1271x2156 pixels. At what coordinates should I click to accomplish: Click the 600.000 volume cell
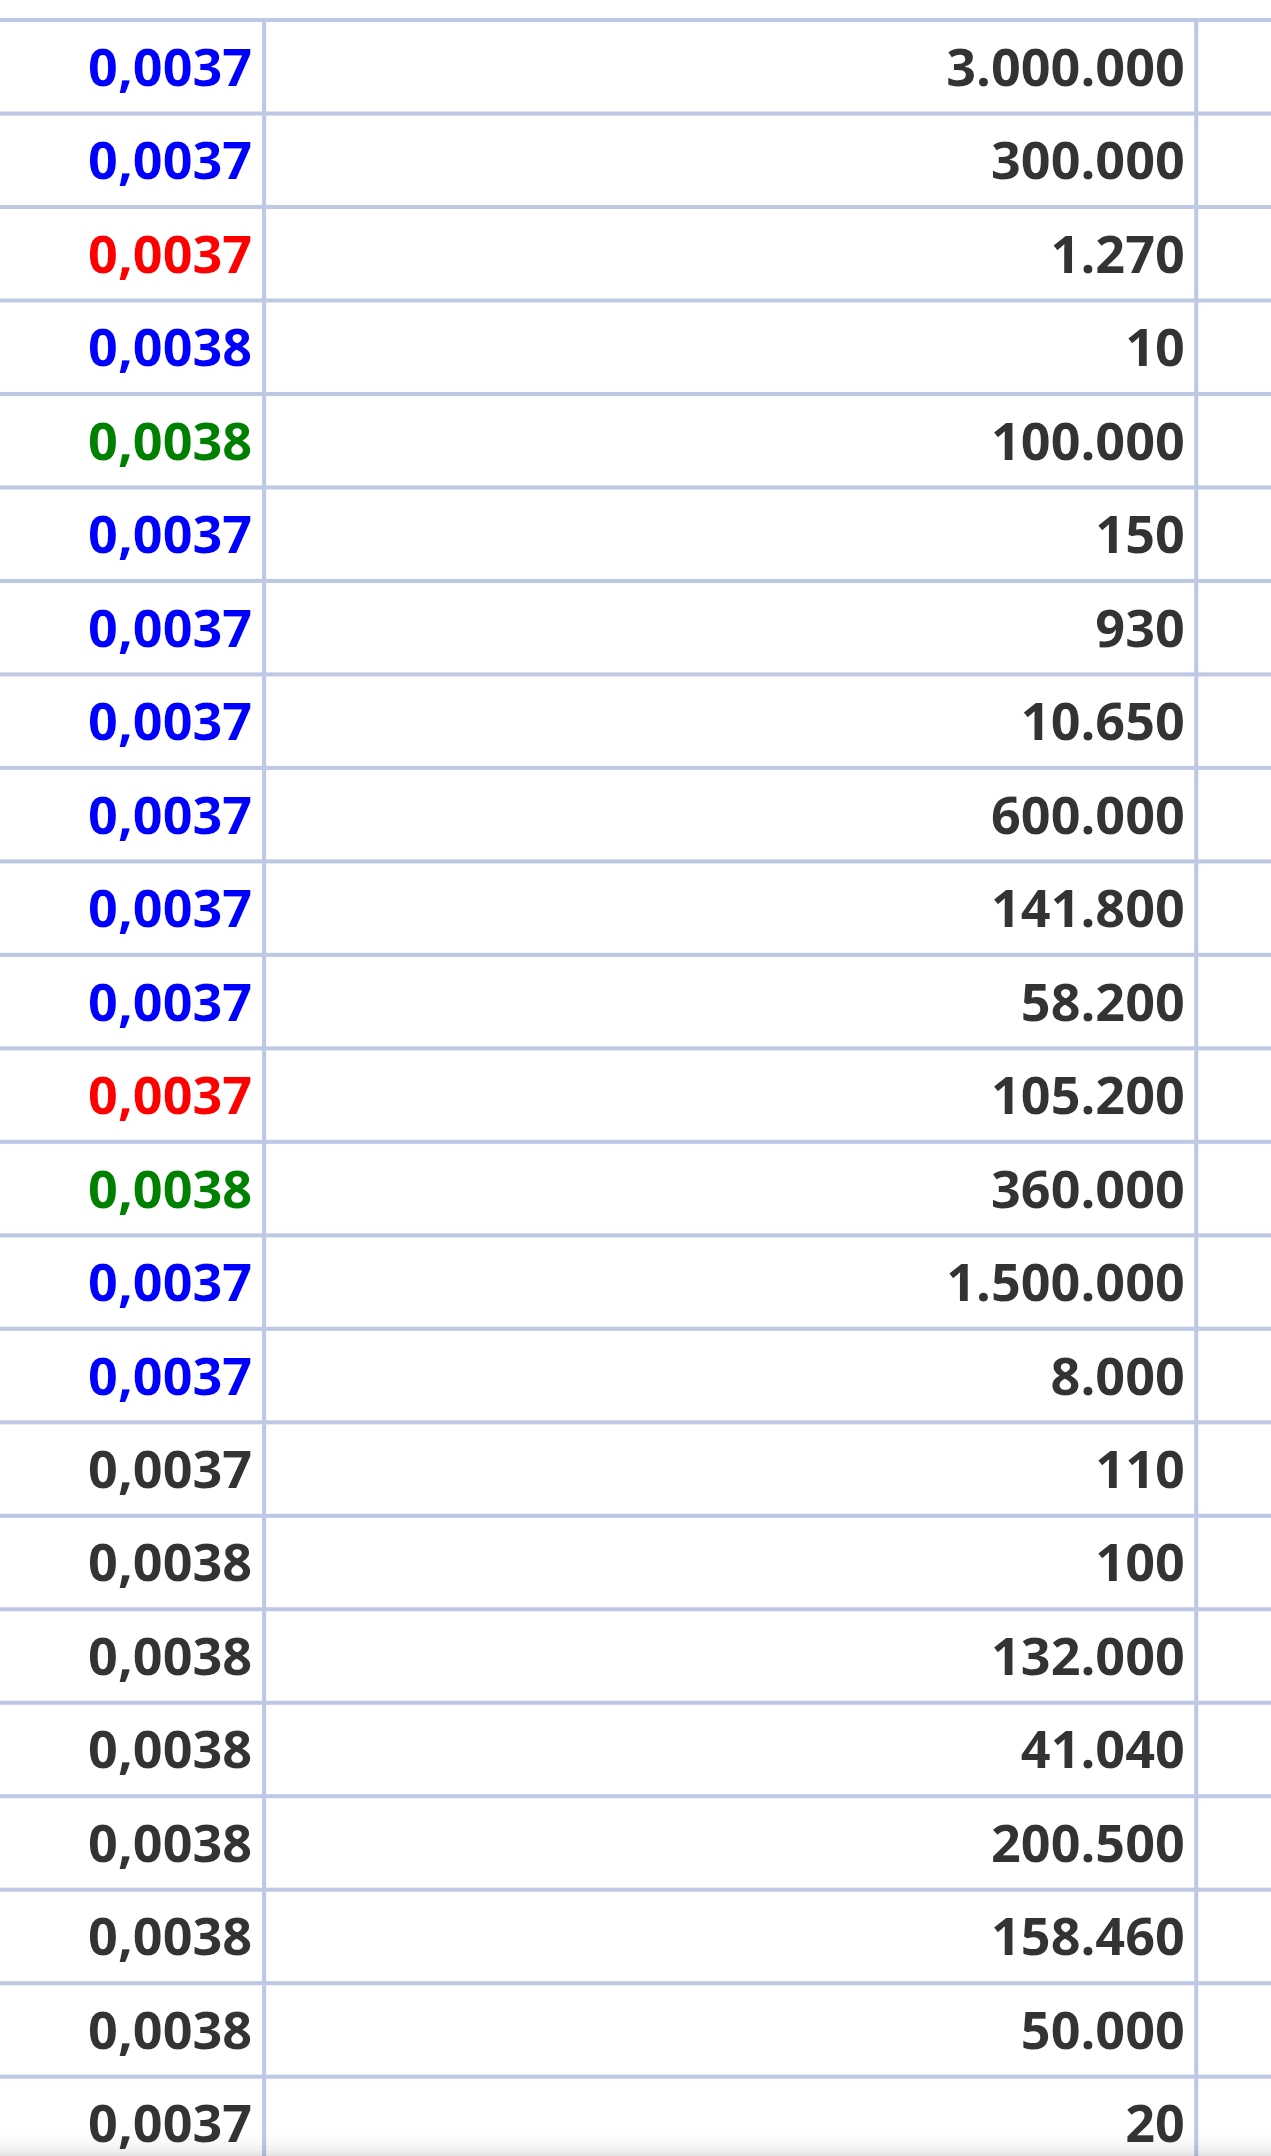(x=730, y=815)
